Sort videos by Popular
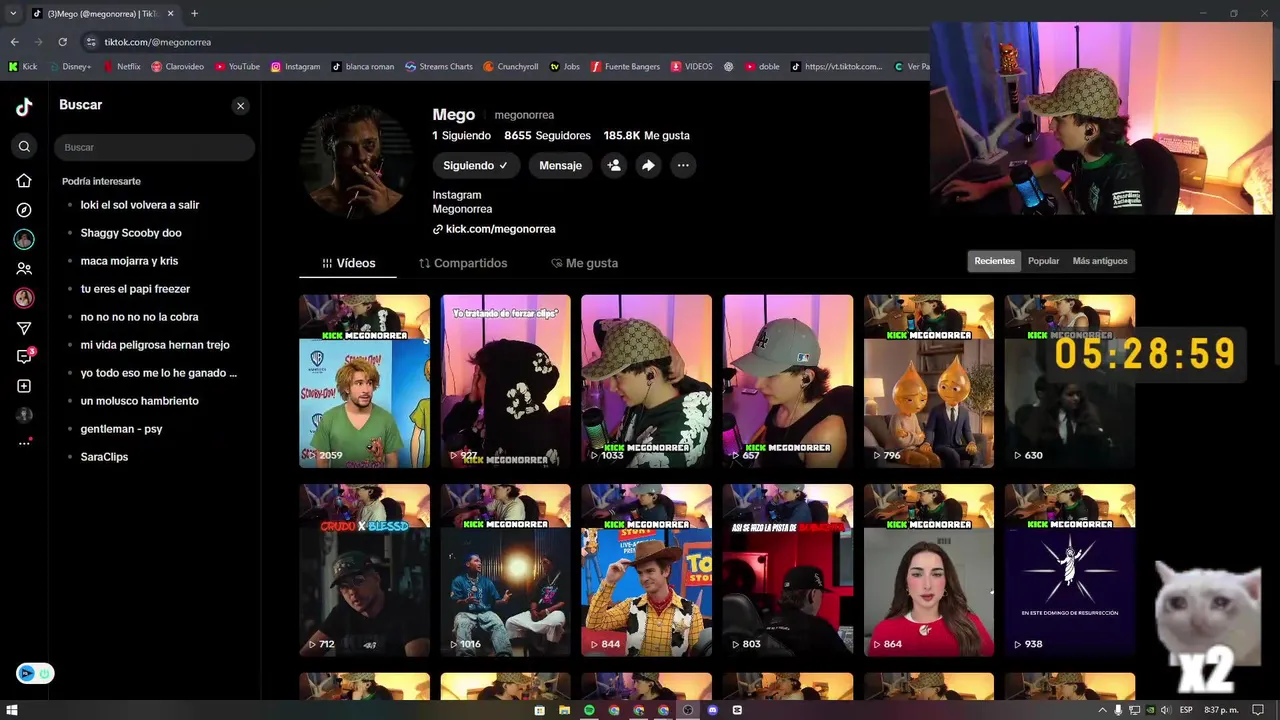1280x720 pixels. click(x=1043, y=261)
